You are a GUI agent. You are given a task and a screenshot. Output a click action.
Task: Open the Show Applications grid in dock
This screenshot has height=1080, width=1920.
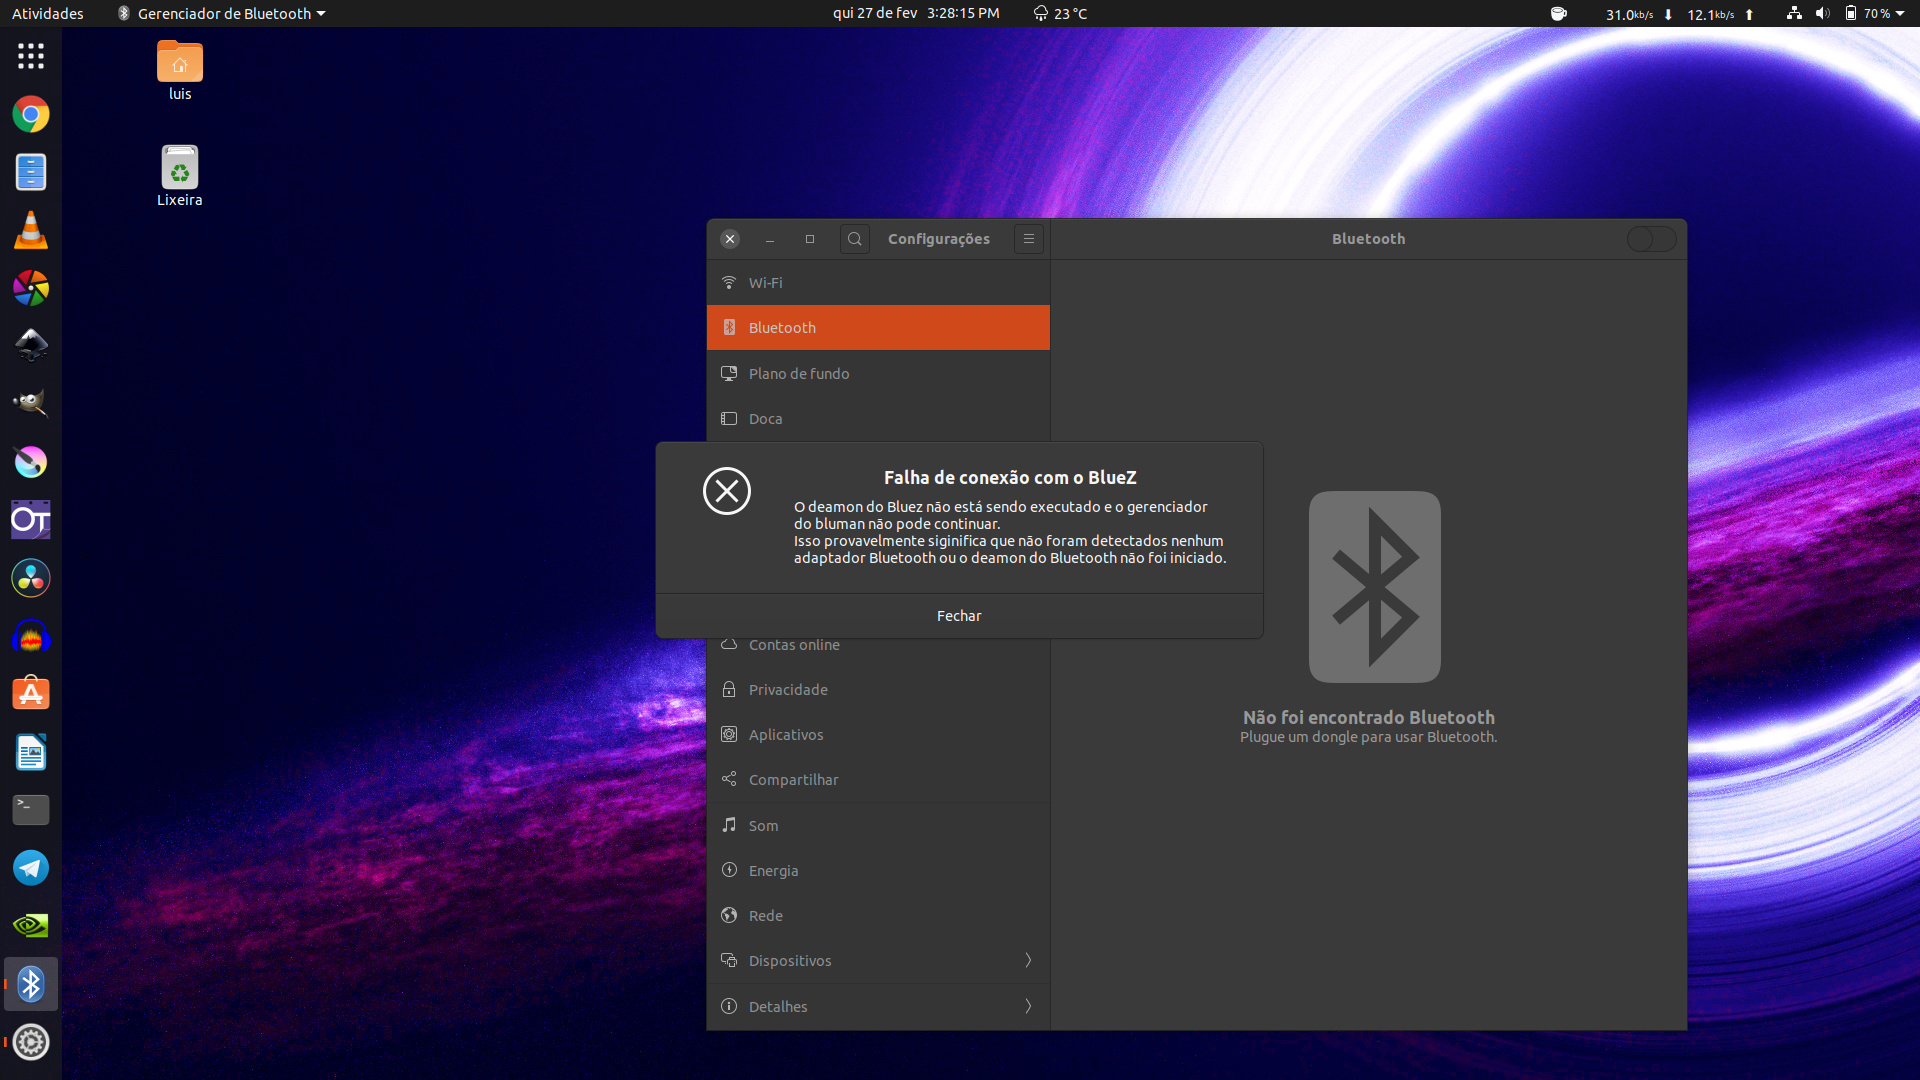tap(31, 56)
